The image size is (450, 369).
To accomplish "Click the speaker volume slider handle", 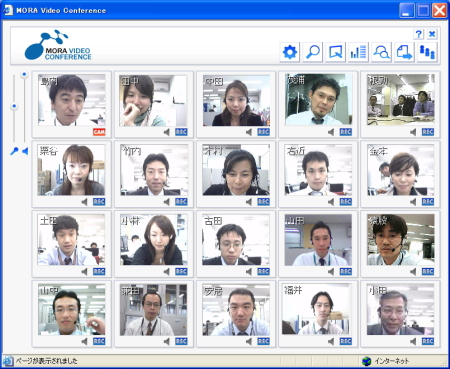I will coord(24,74).
